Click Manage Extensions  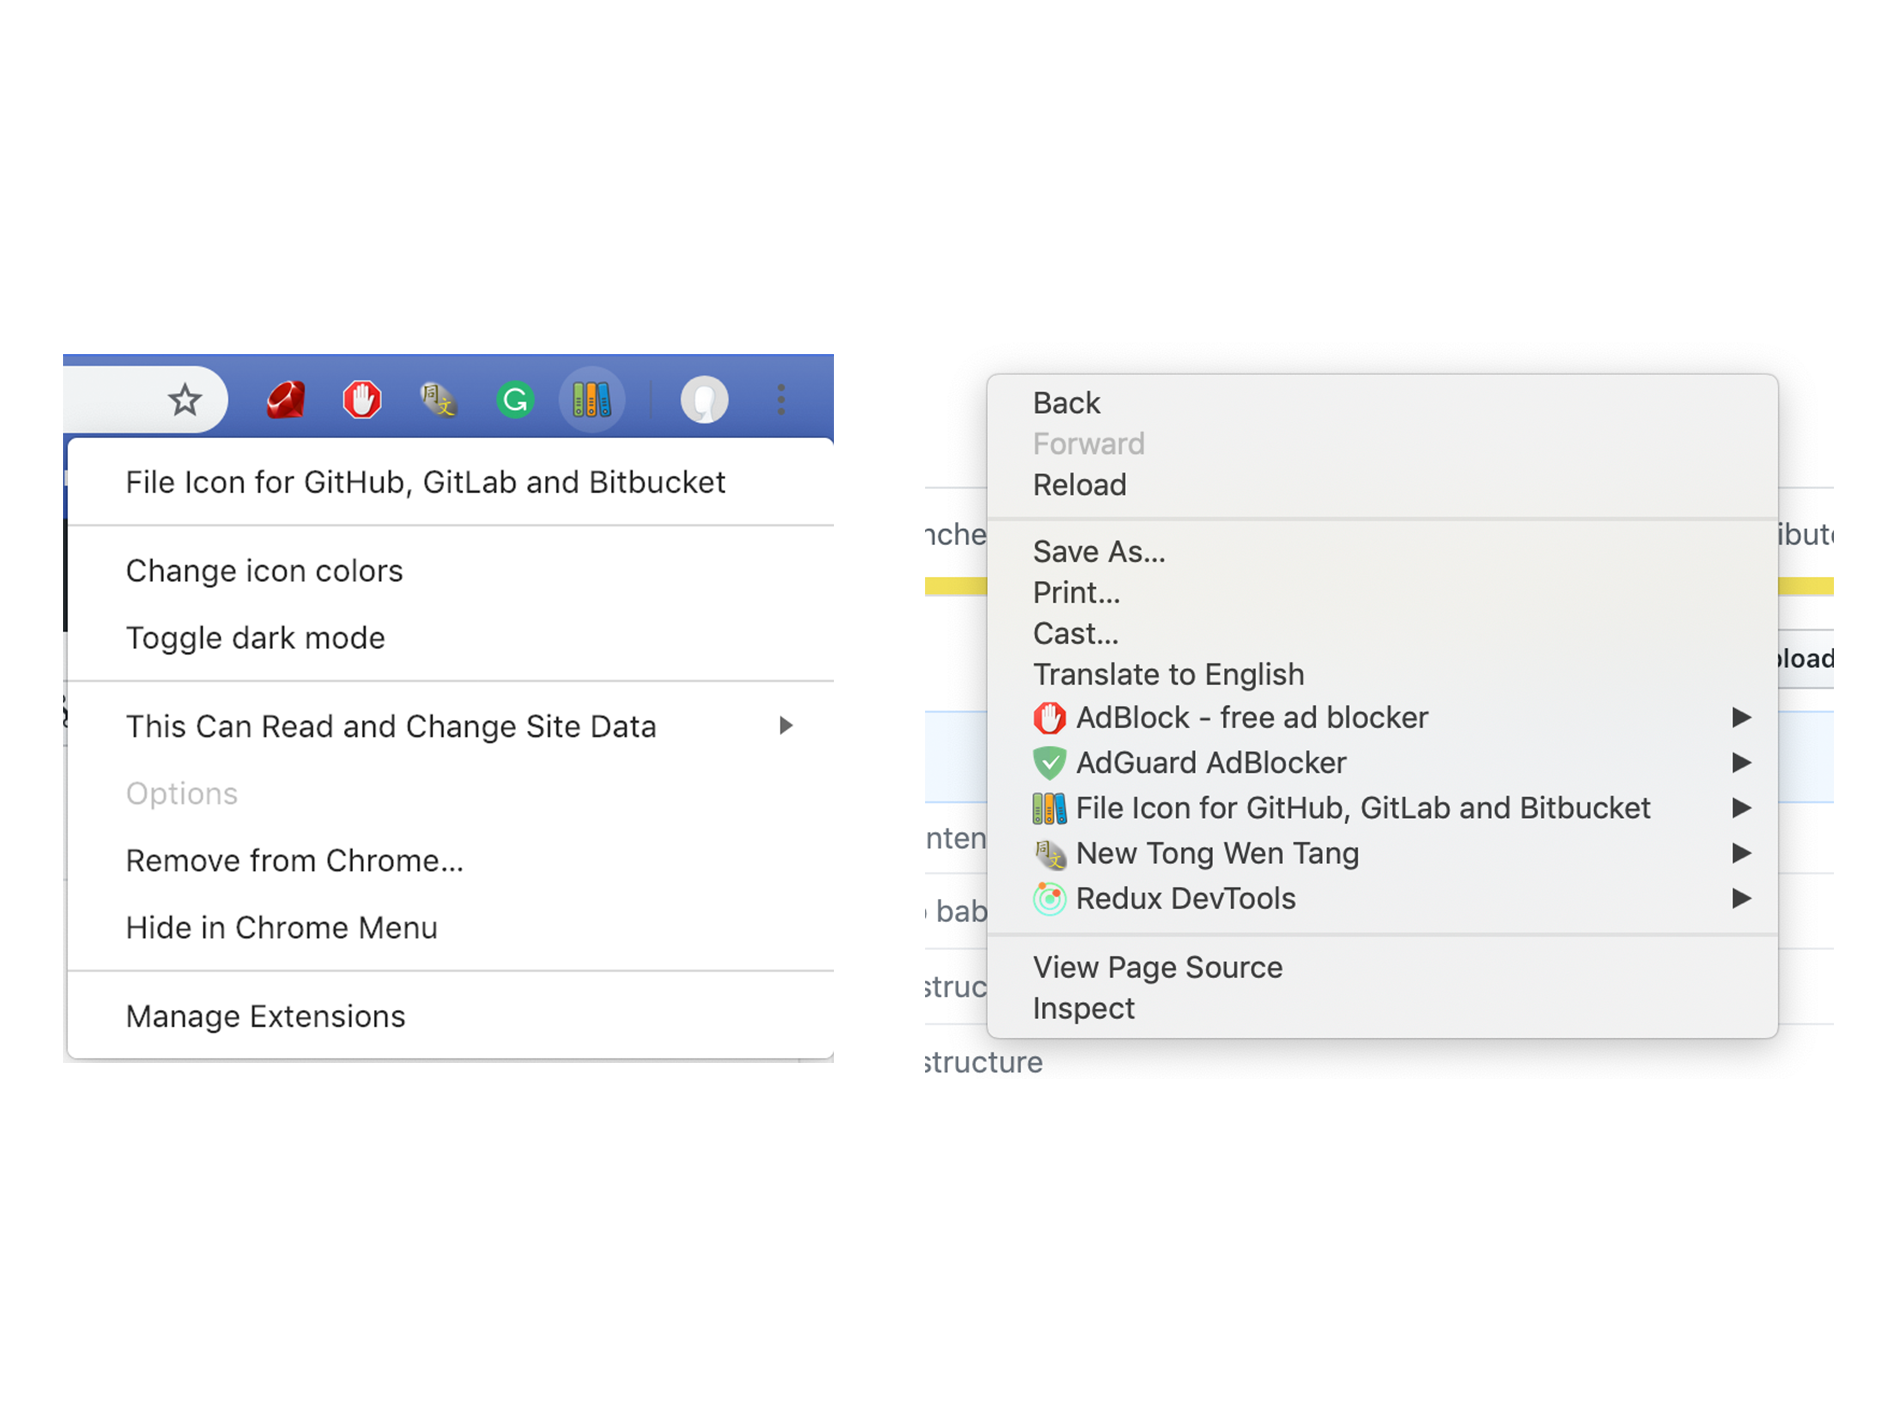265,1017
